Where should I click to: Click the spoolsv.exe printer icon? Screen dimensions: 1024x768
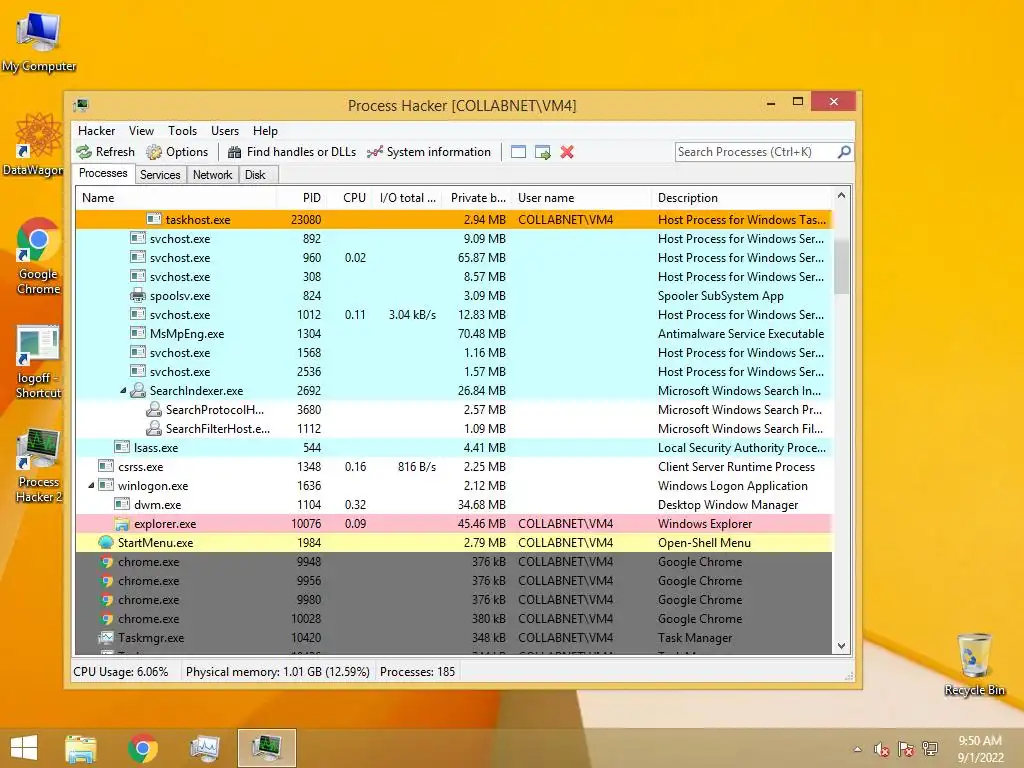[138, 295]
